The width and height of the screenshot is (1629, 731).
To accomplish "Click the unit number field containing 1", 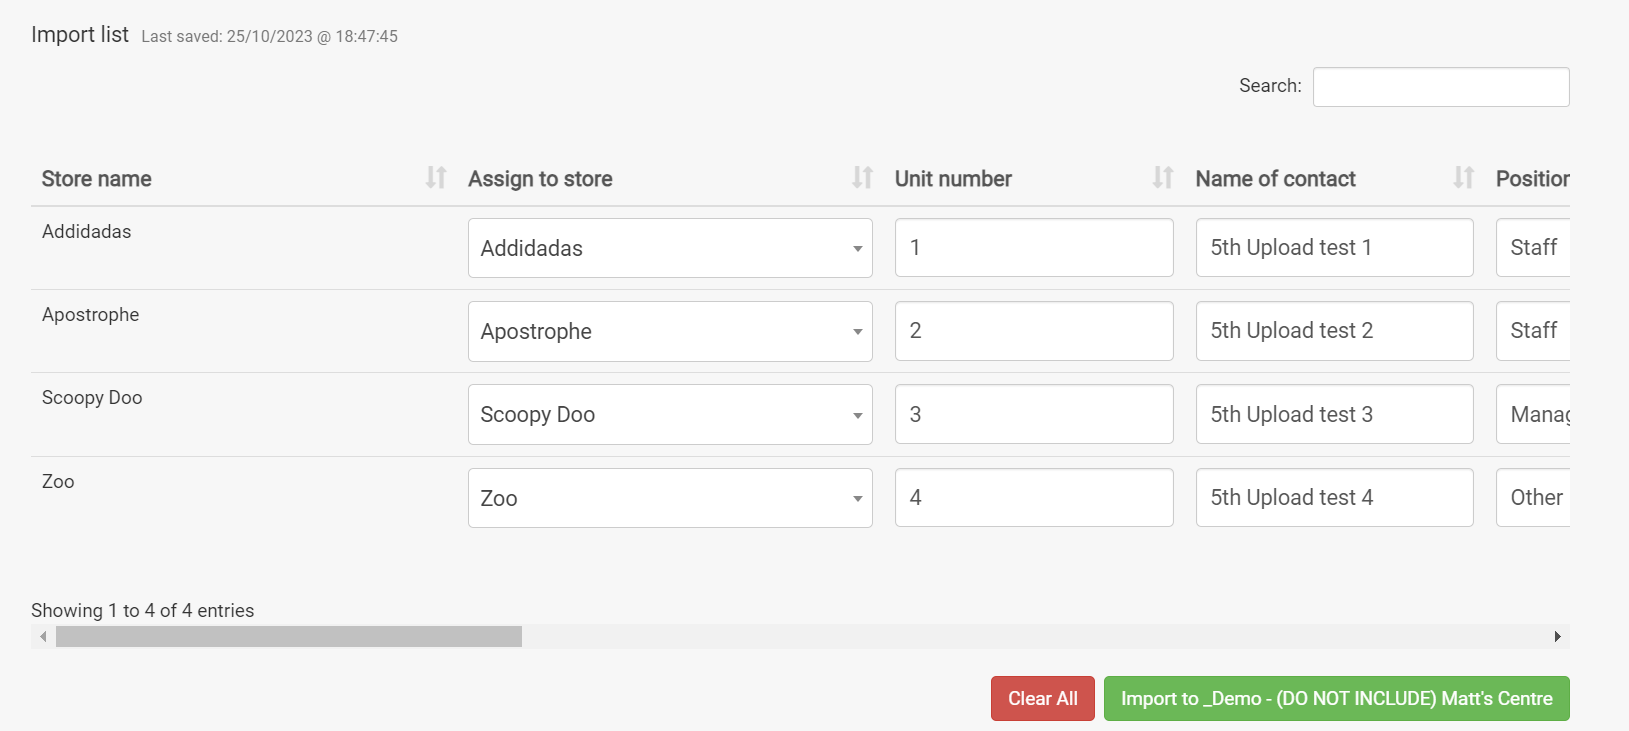I will point(1033,248).
